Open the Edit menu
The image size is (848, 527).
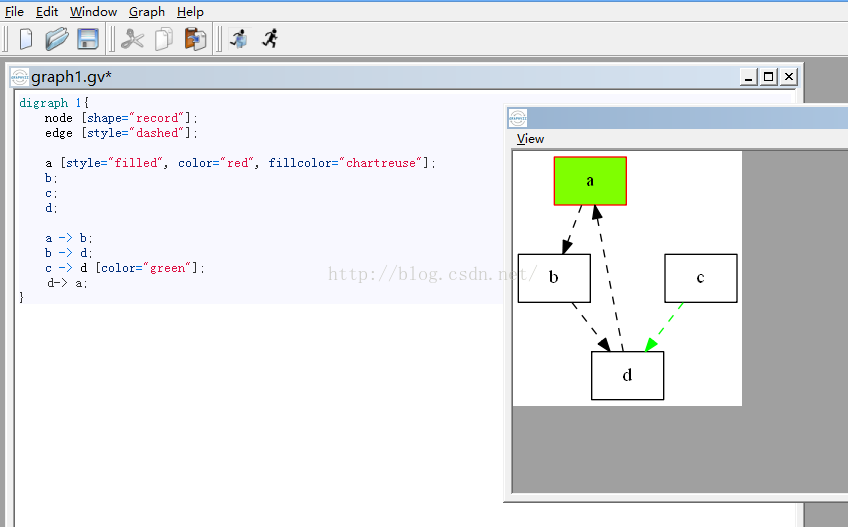tap(47, 11)
